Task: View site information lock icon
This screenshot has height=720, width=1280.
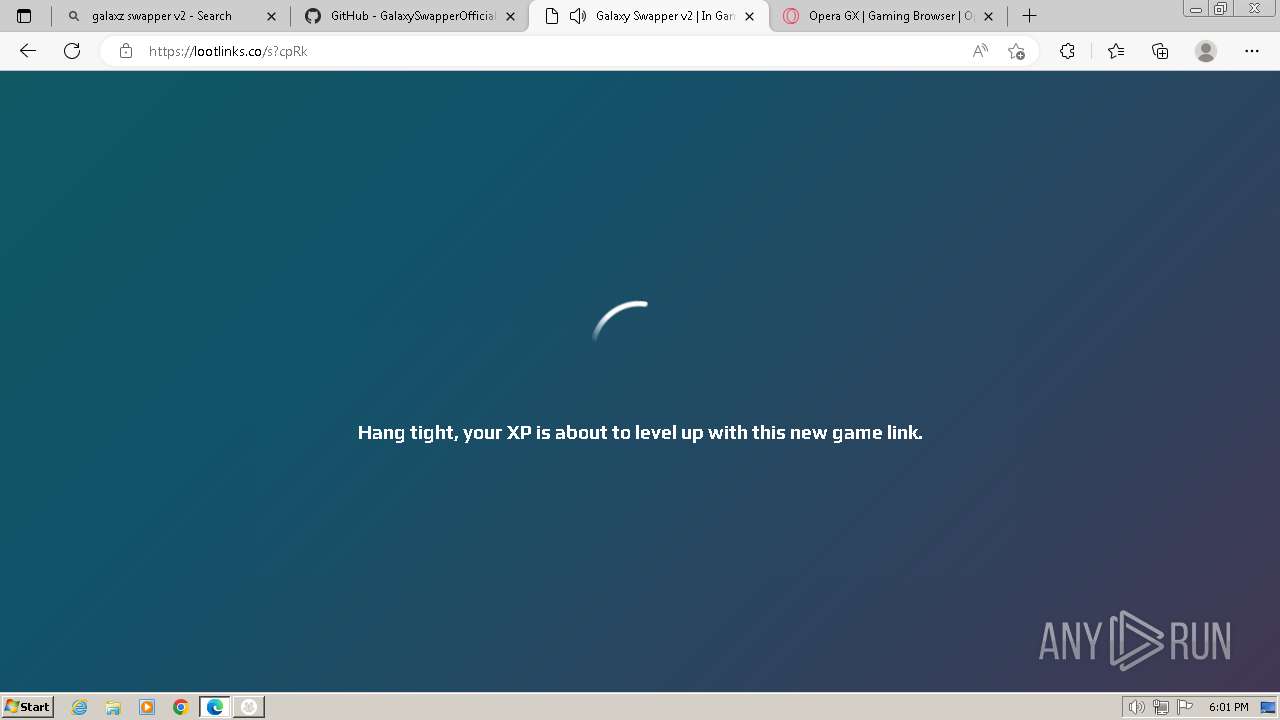Action: [125, 51]
